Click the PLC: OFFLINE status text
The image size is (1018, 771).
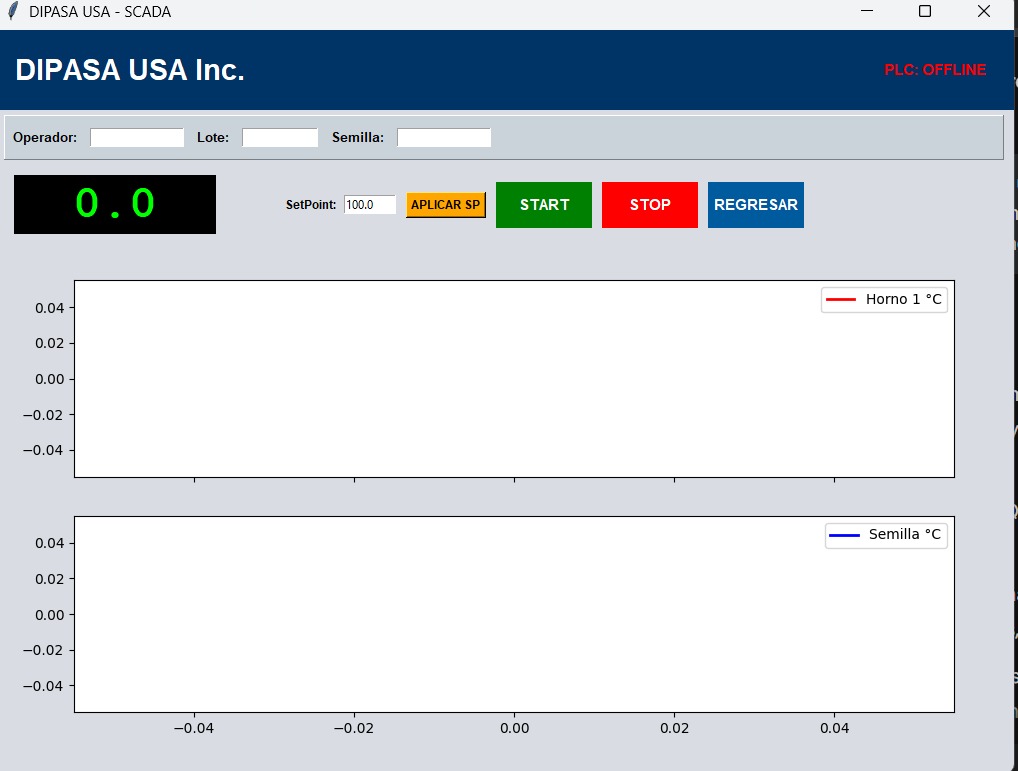click(x=935, y=70)
